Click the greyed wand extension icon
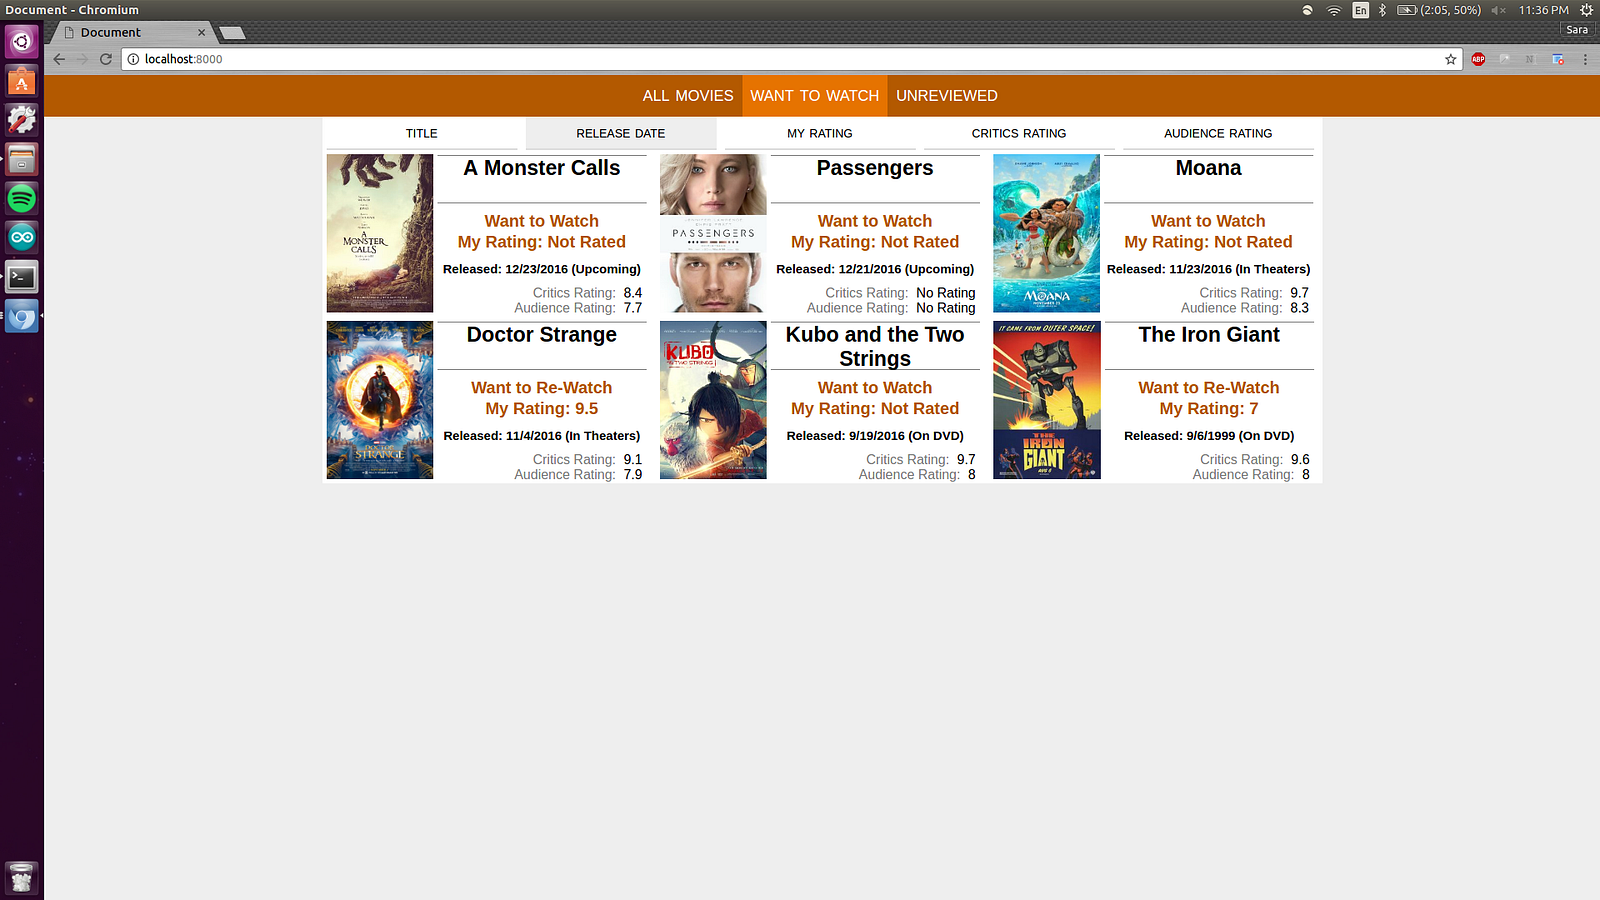 (x=1504, y=59)
